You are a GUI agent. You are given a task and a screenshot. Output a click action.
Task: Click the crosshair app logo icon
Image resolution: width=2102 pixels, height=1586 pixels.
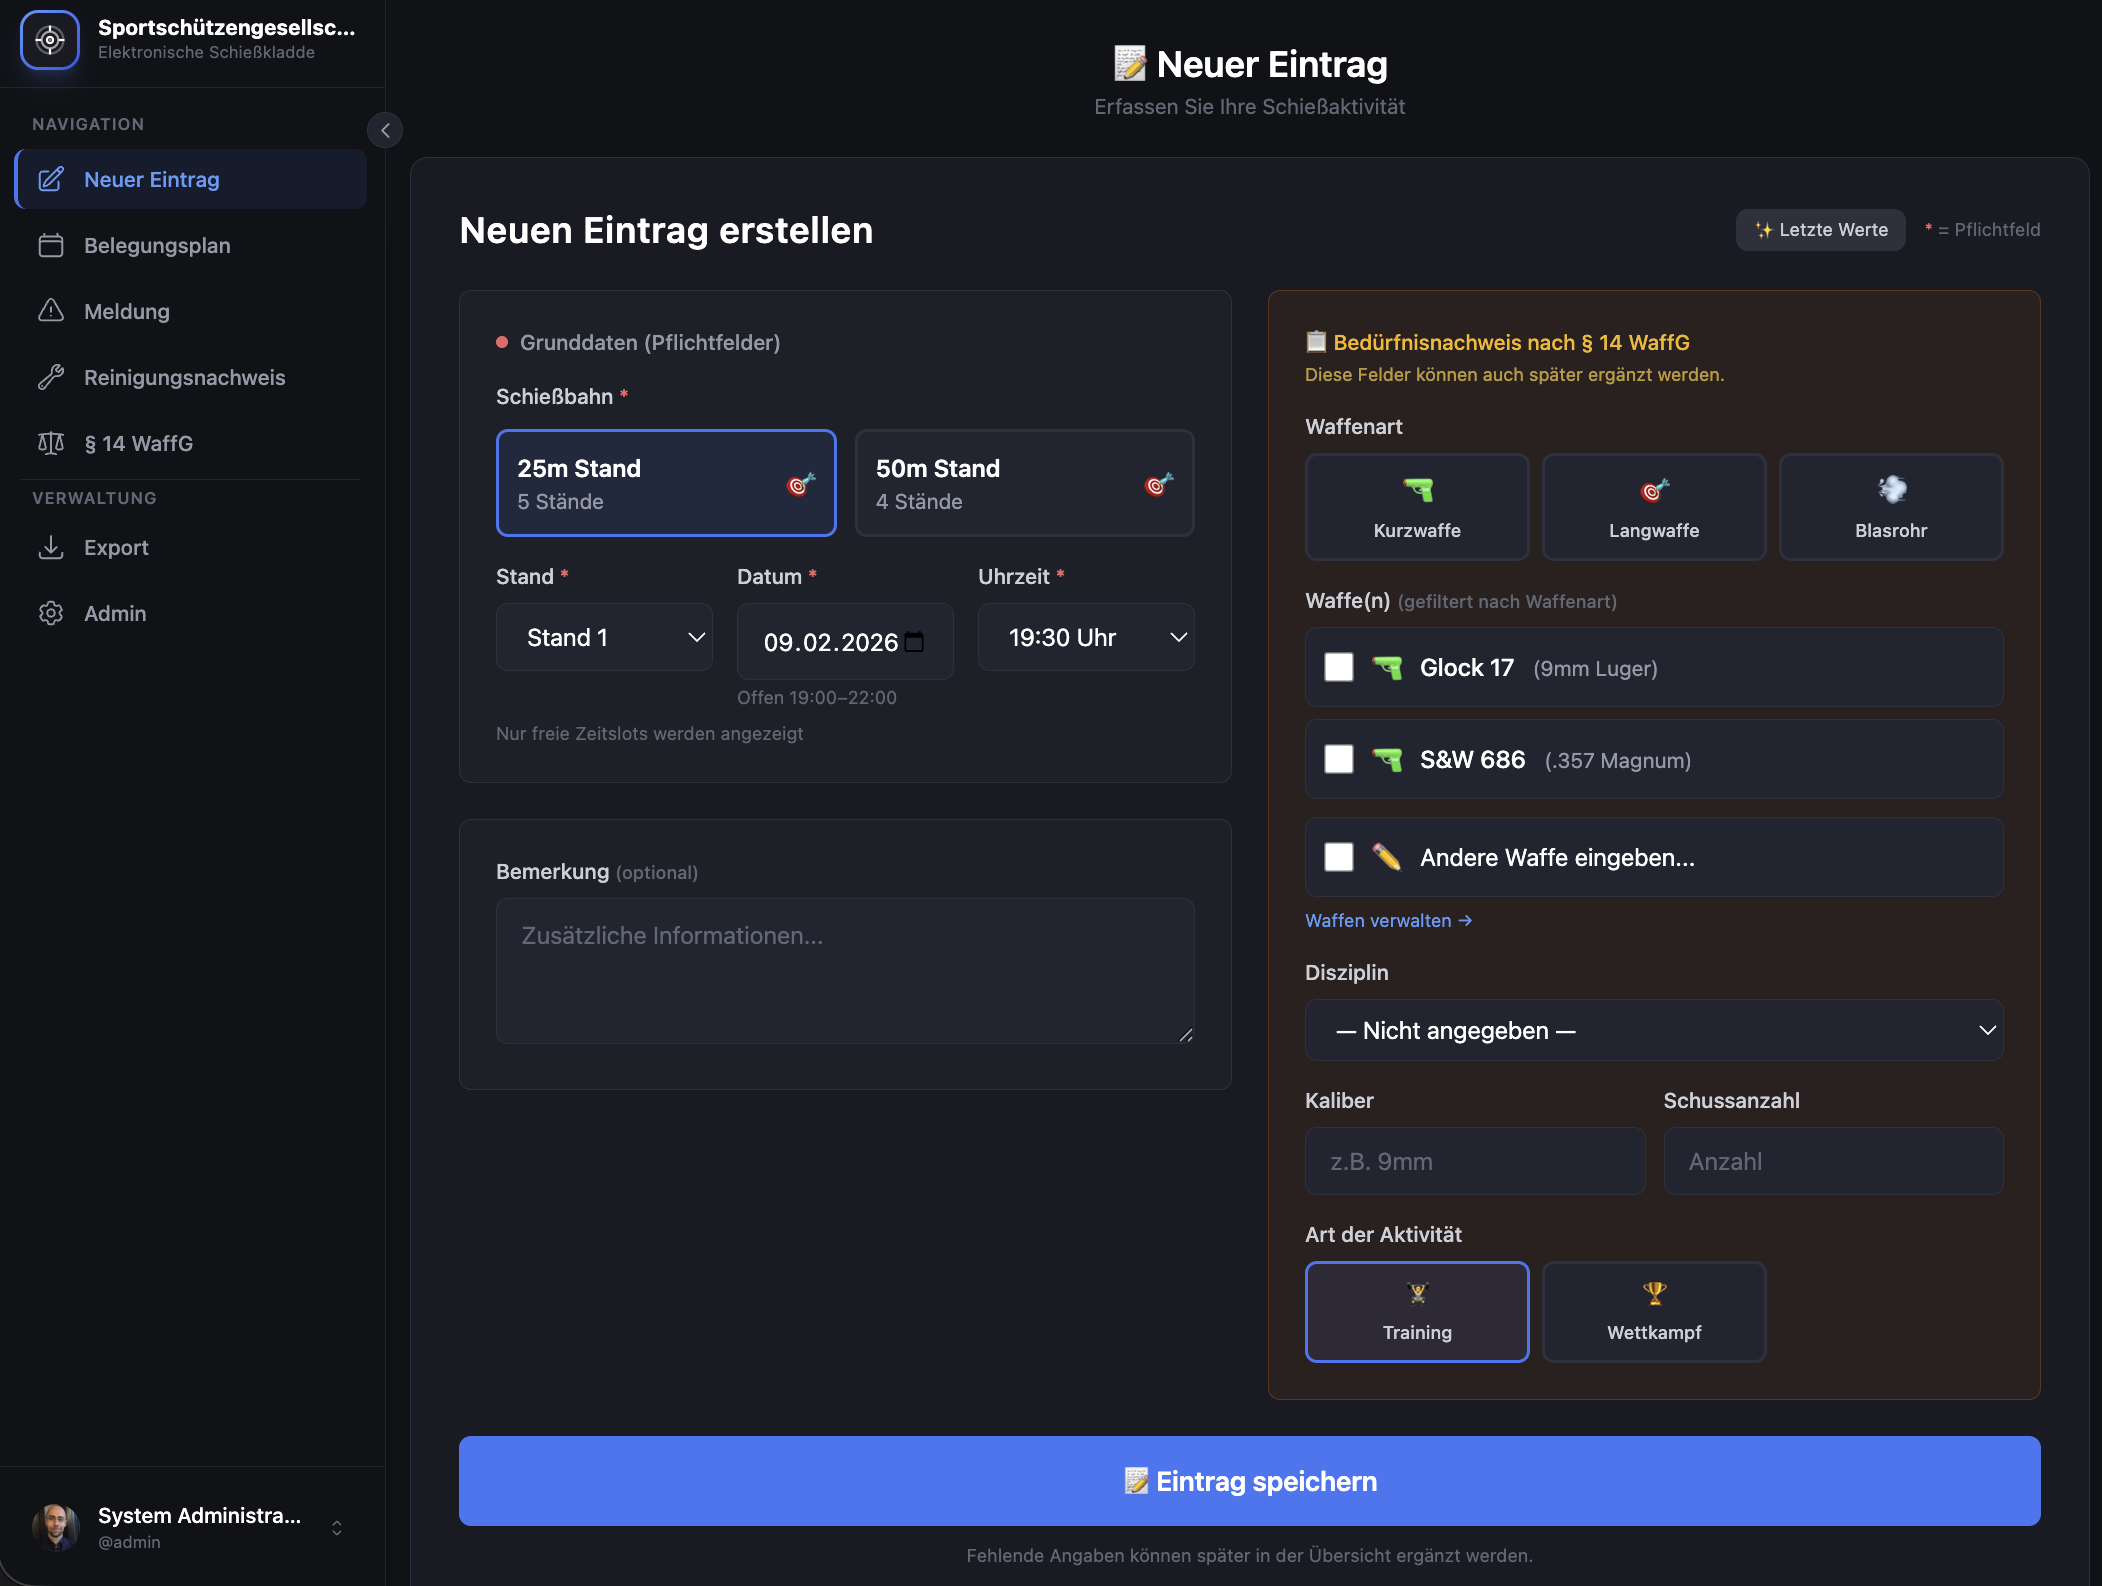pyautogui.click(x=50, y=40)
